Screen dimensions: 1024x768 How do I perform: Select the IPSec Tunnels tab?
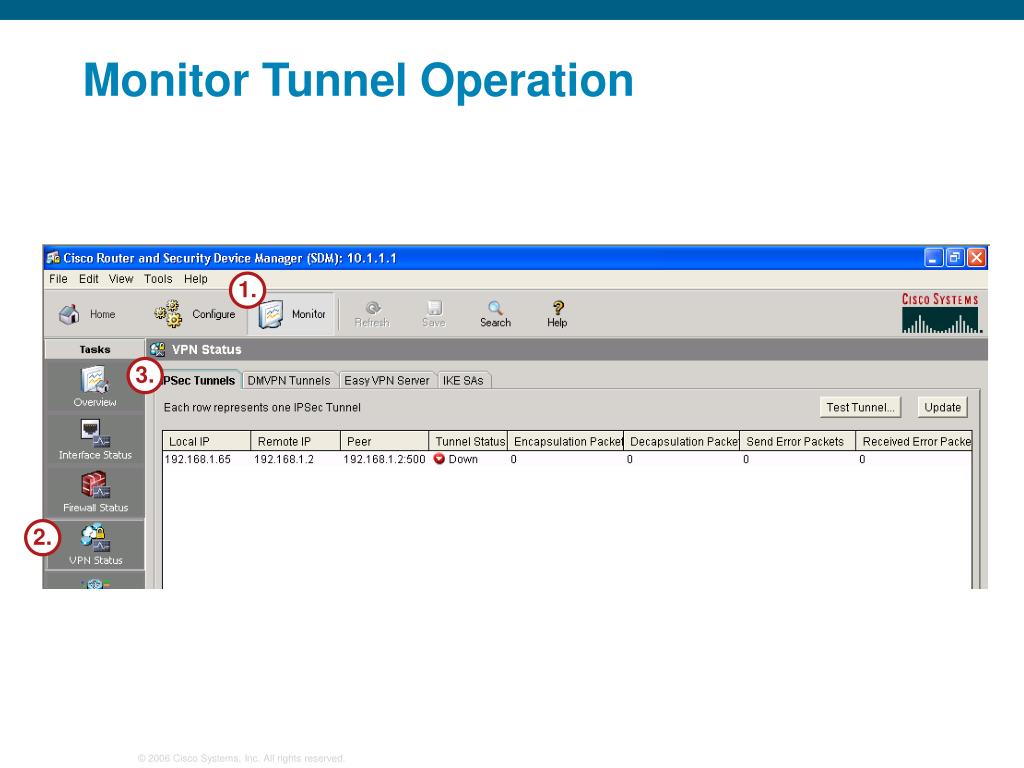pos(199,380)
